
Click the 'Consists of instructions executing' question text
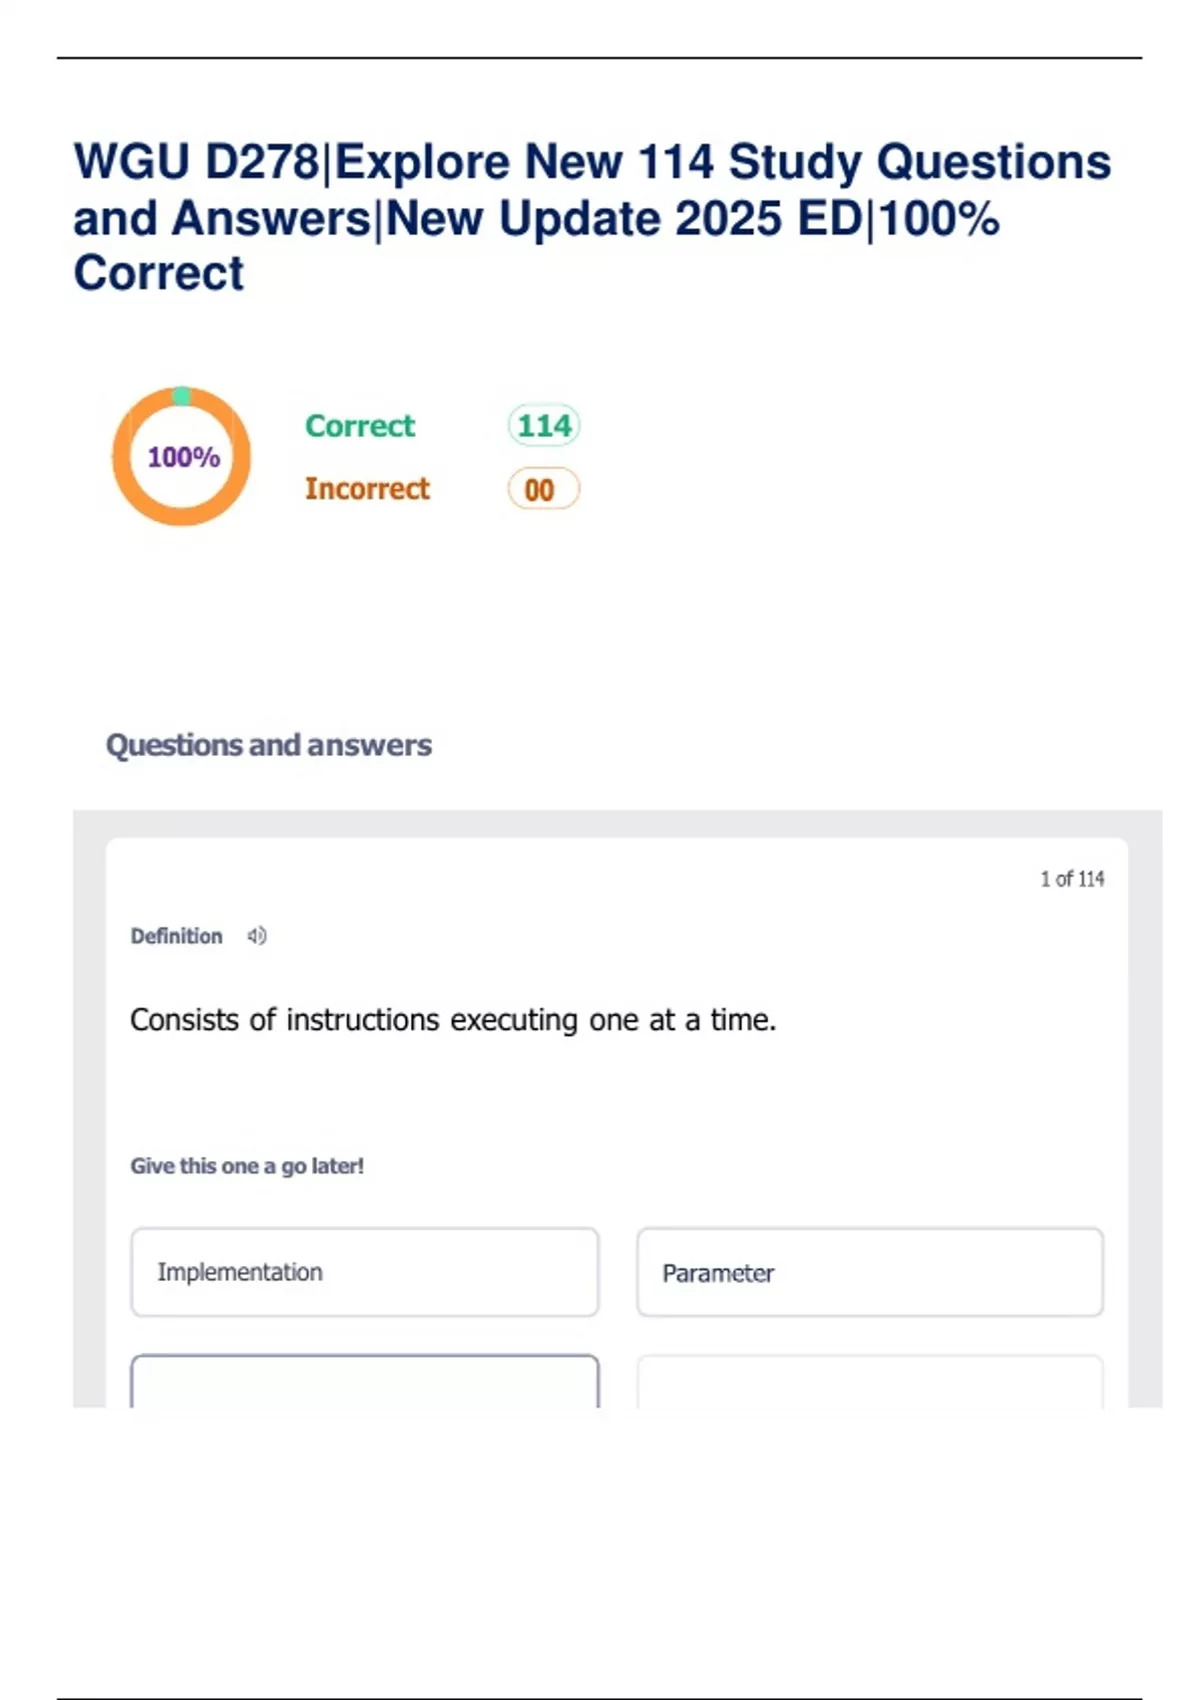452,1020
